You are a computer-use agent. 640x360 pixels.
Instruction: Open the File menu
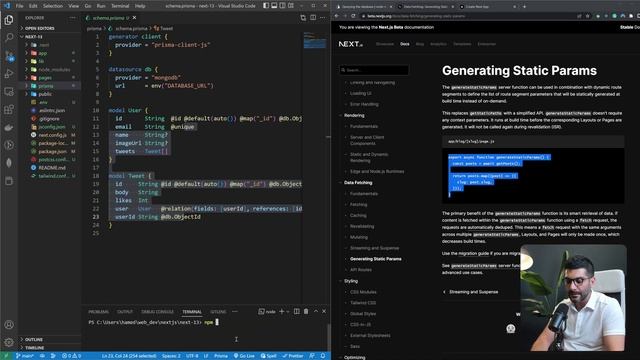click(19, 6)
